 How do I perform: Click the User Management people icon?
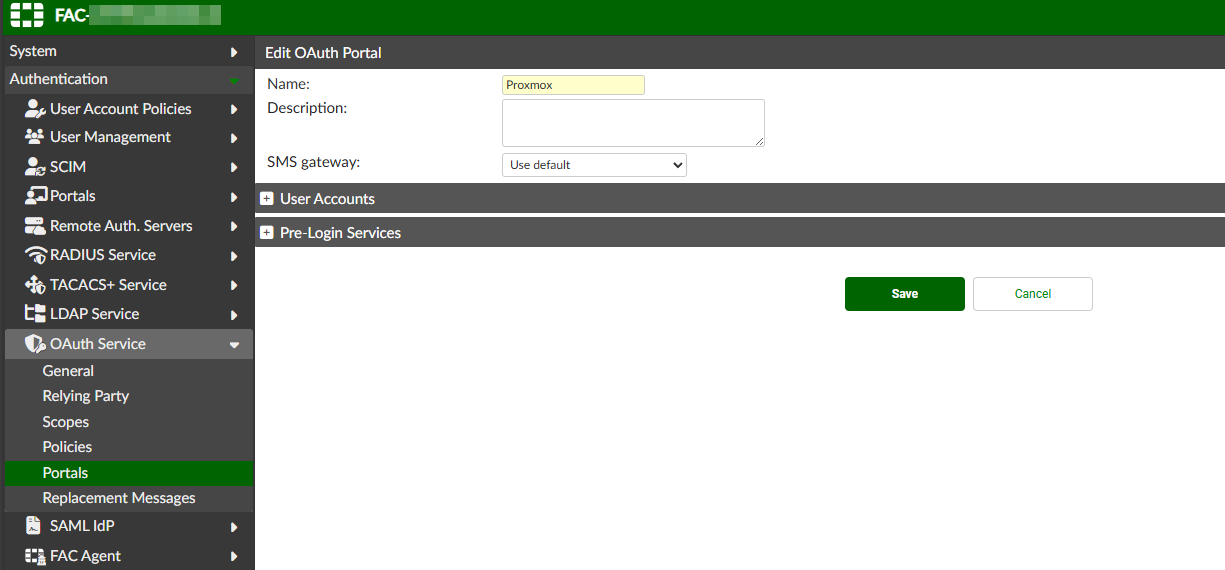click(x=35, y=137)
